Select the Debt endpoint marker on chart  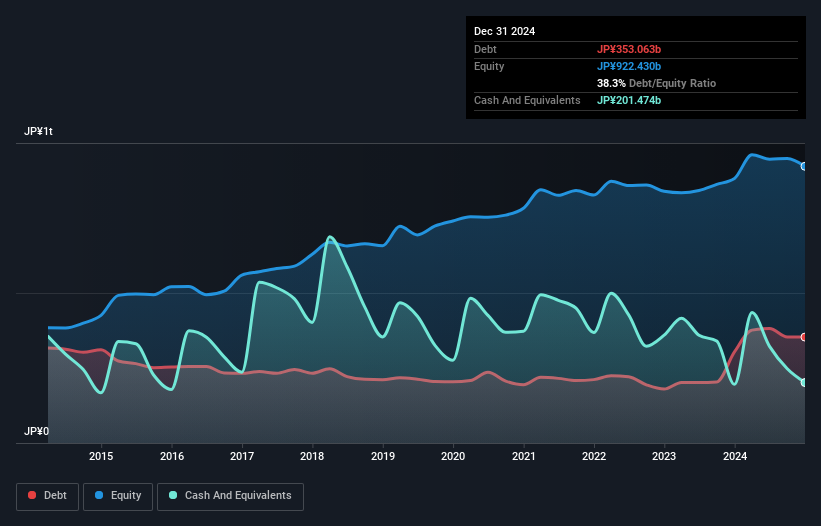(804, 337)
